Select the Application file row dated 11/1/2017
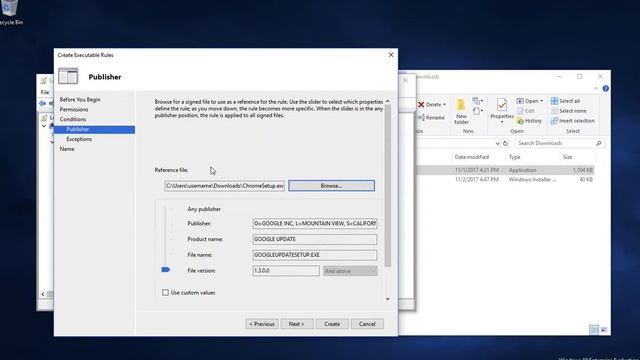Image resolution: width=640 pixels, height=360 pixels. tap(505, 170)
